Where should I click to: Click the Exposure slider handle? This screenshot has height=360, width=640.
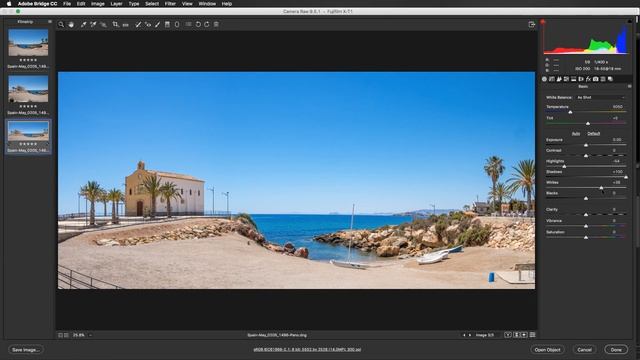pyautogui.click(x=586, y=145)
